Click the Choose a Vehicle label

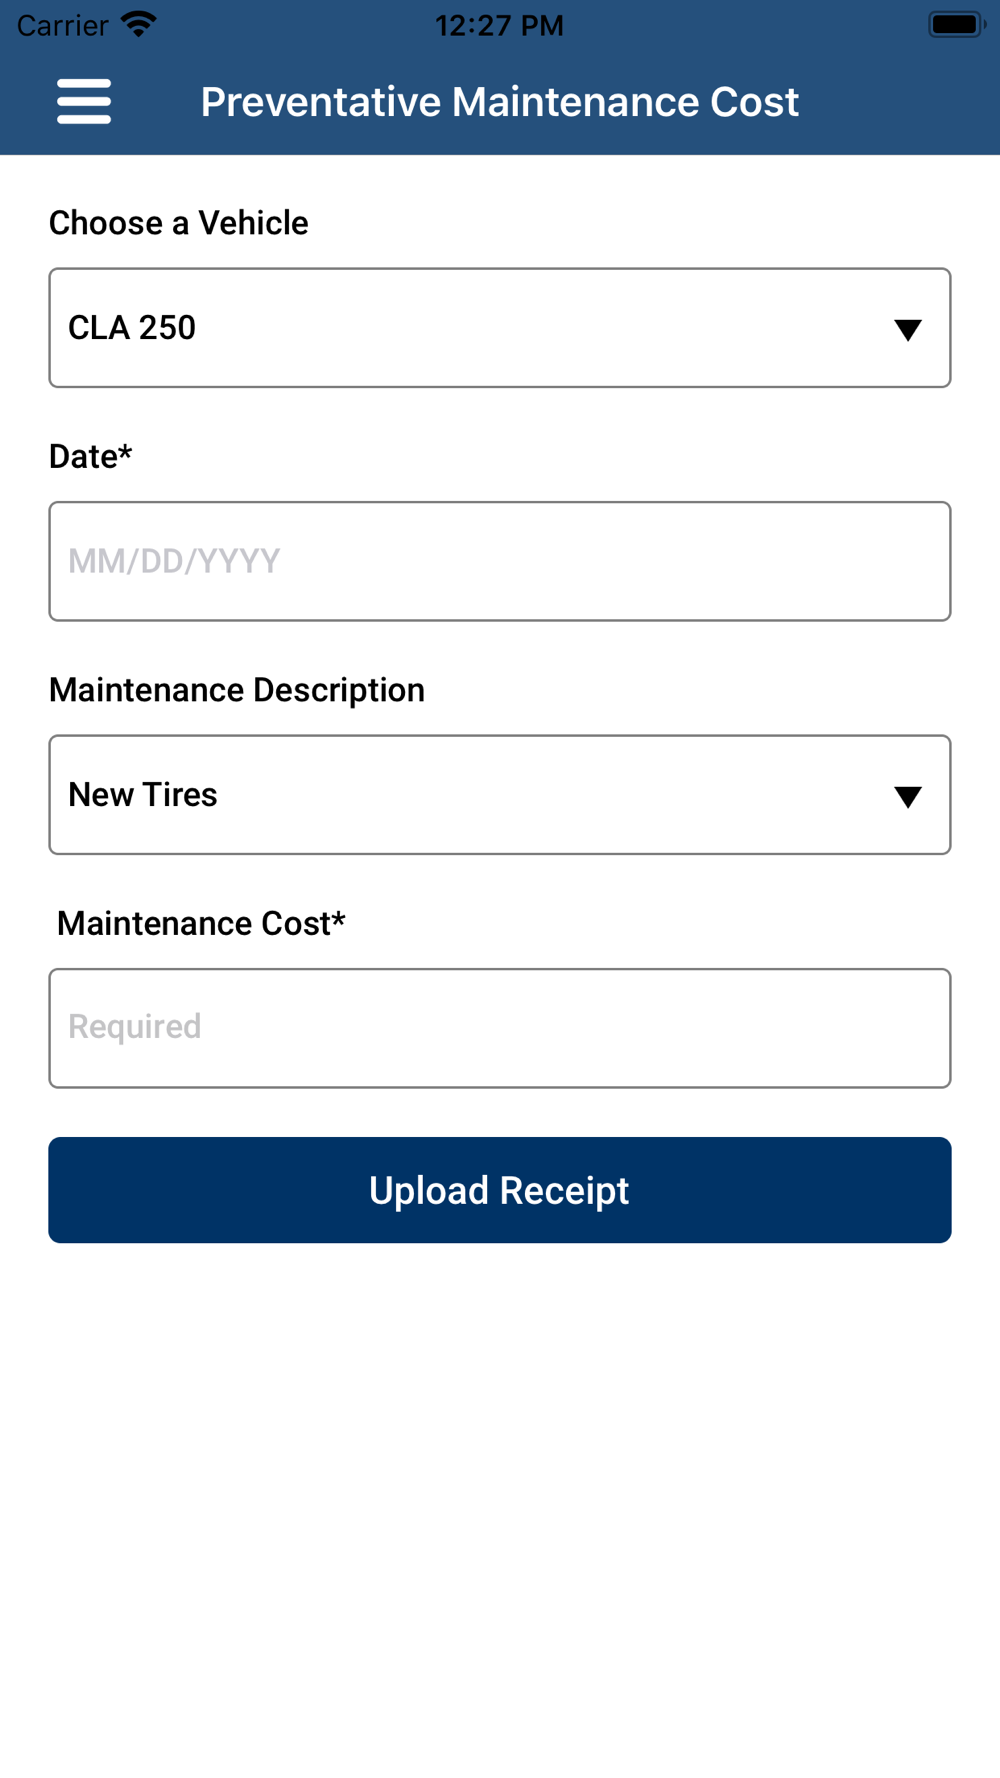pos(179,223)
